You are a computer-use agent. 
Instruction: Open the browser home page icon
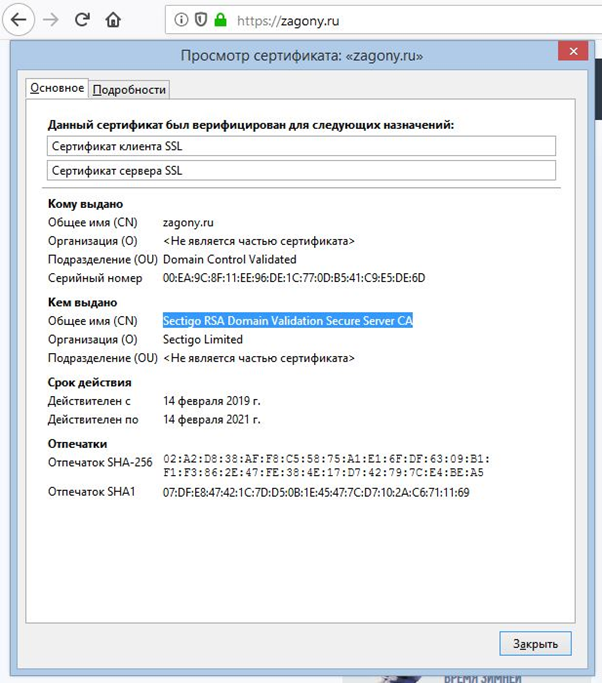pos(113,20)
